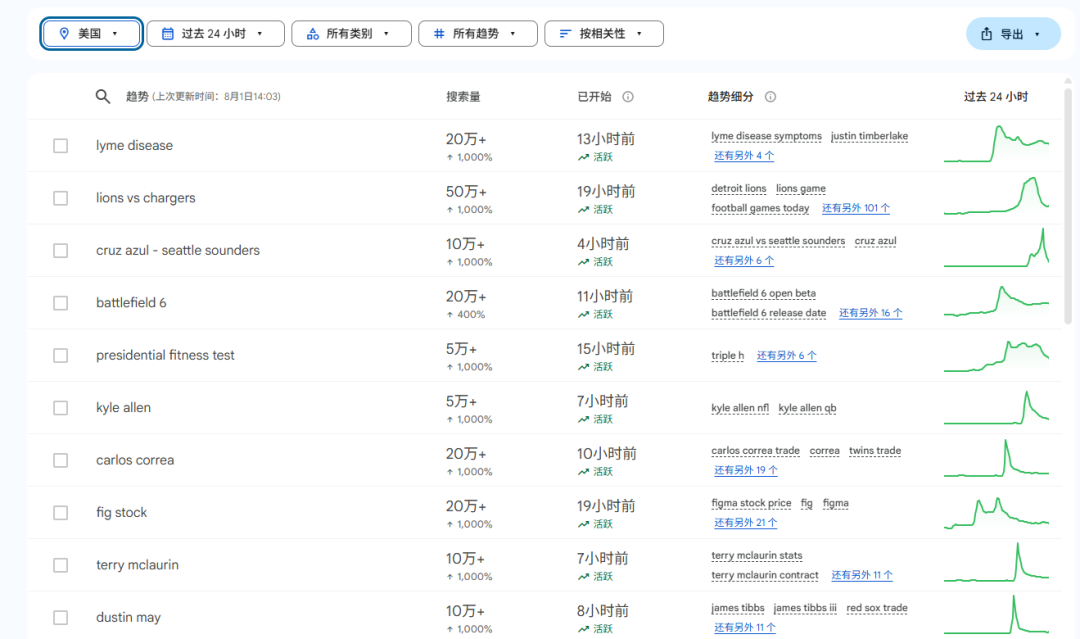
Task: Click the calendar icon in 过去 24 小时 filter
Action: [167, 33]
